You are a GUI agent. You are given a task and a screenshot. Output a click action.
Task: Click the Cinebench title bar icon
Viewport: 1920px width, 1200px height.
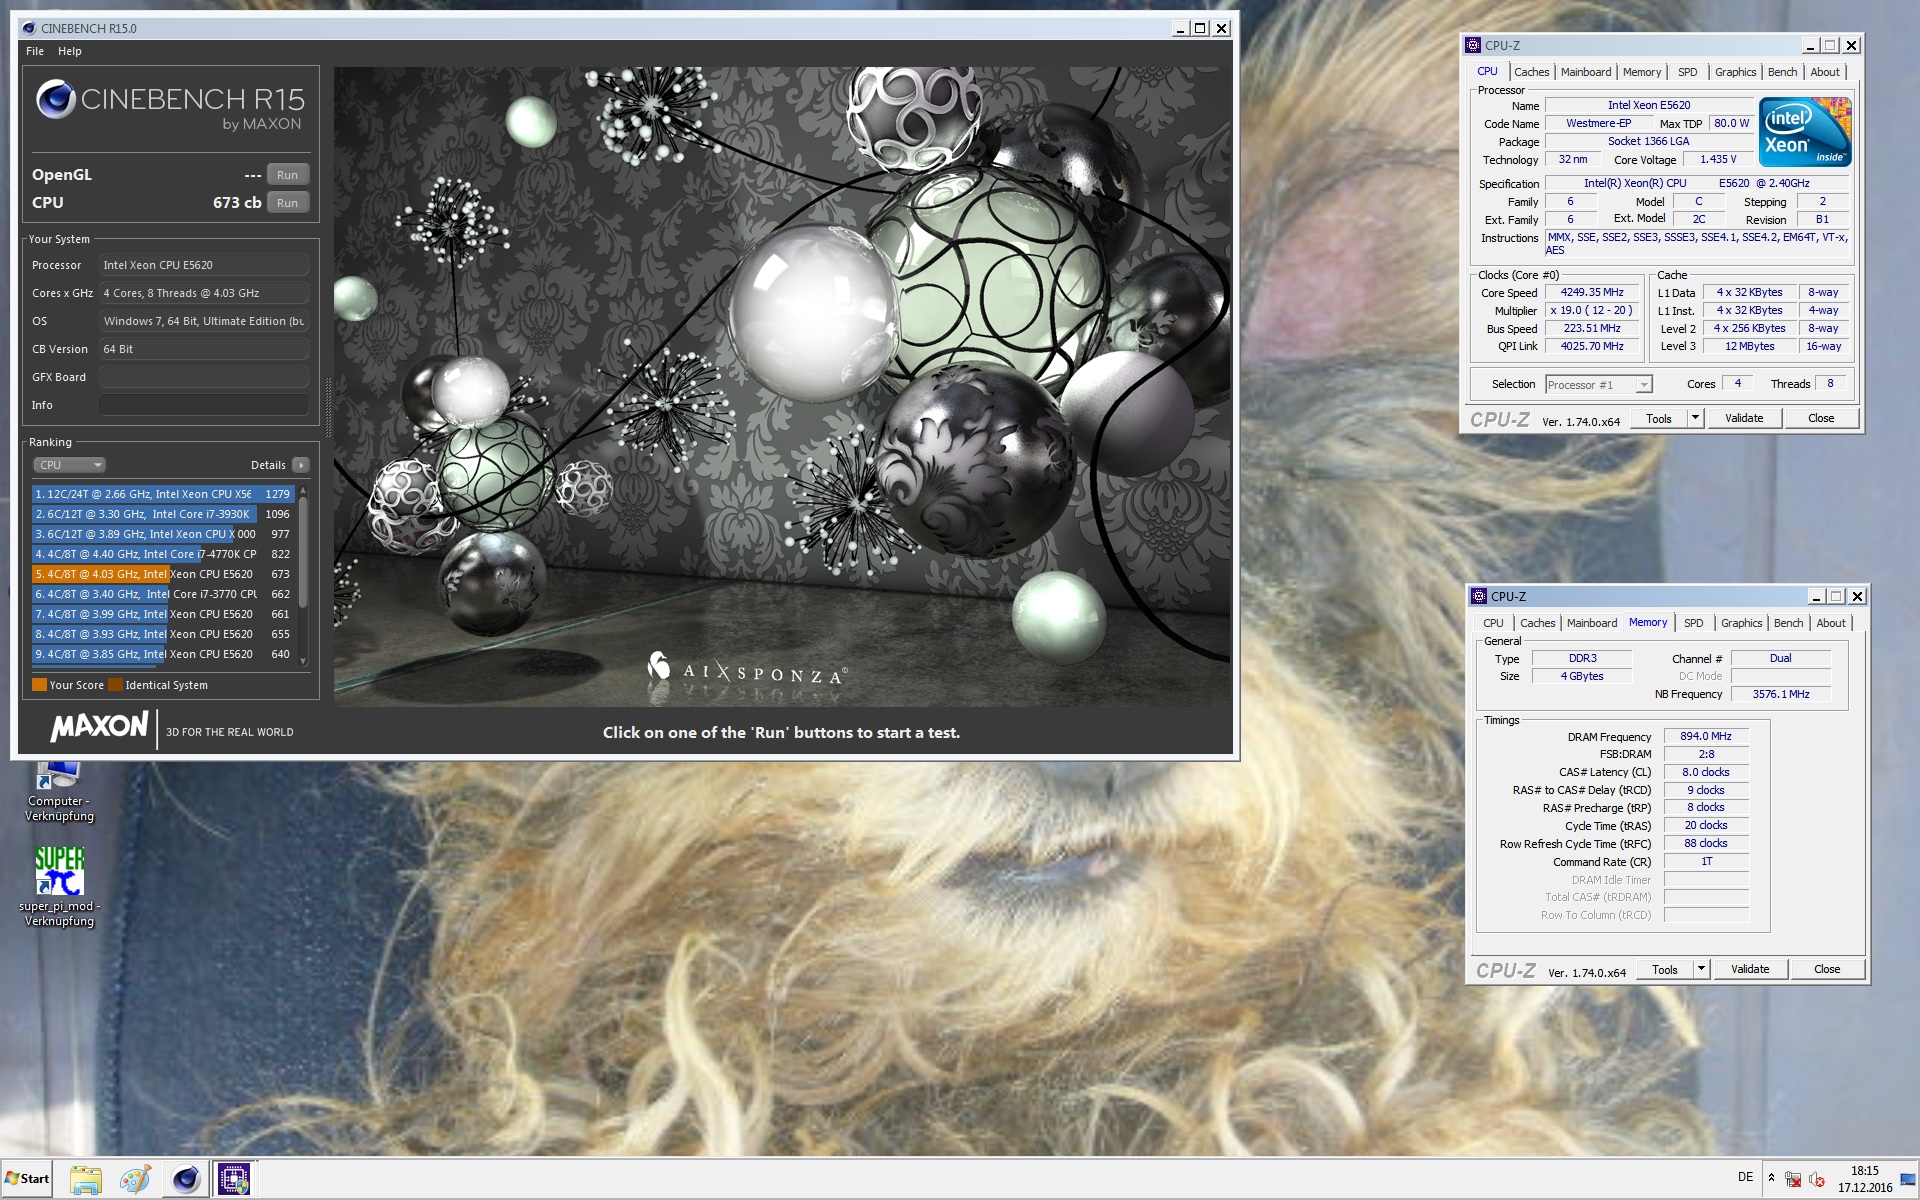27,28
